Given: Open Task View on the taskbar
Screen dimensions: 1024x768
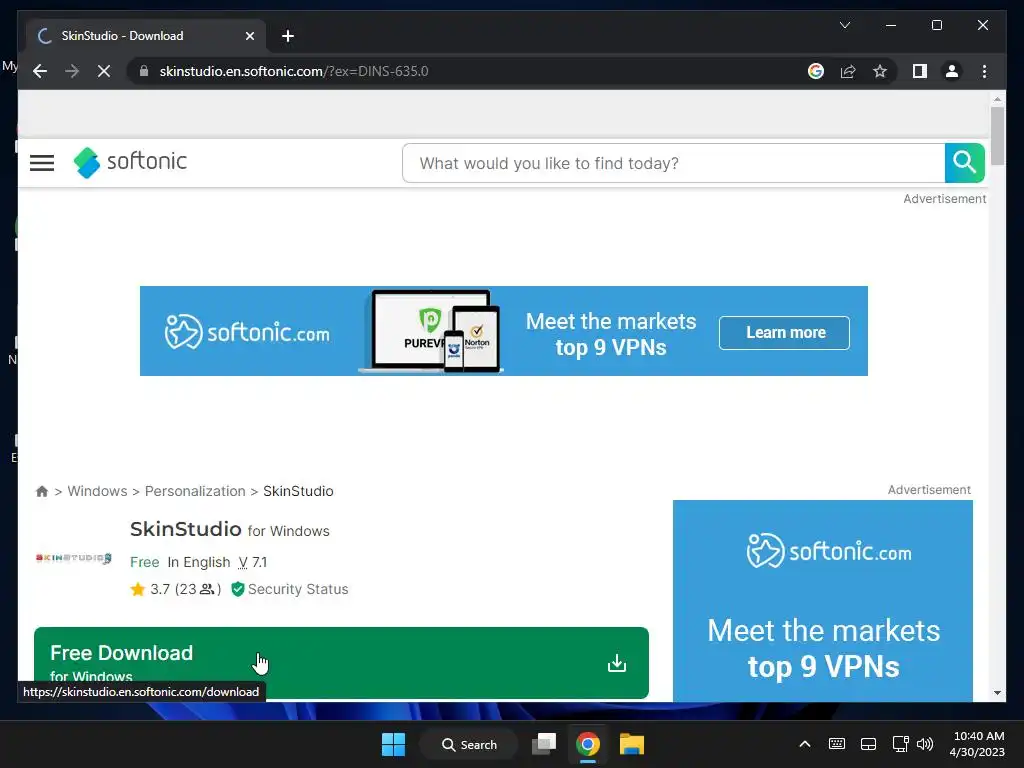Looking at the screenshot, I should [543, 744].
